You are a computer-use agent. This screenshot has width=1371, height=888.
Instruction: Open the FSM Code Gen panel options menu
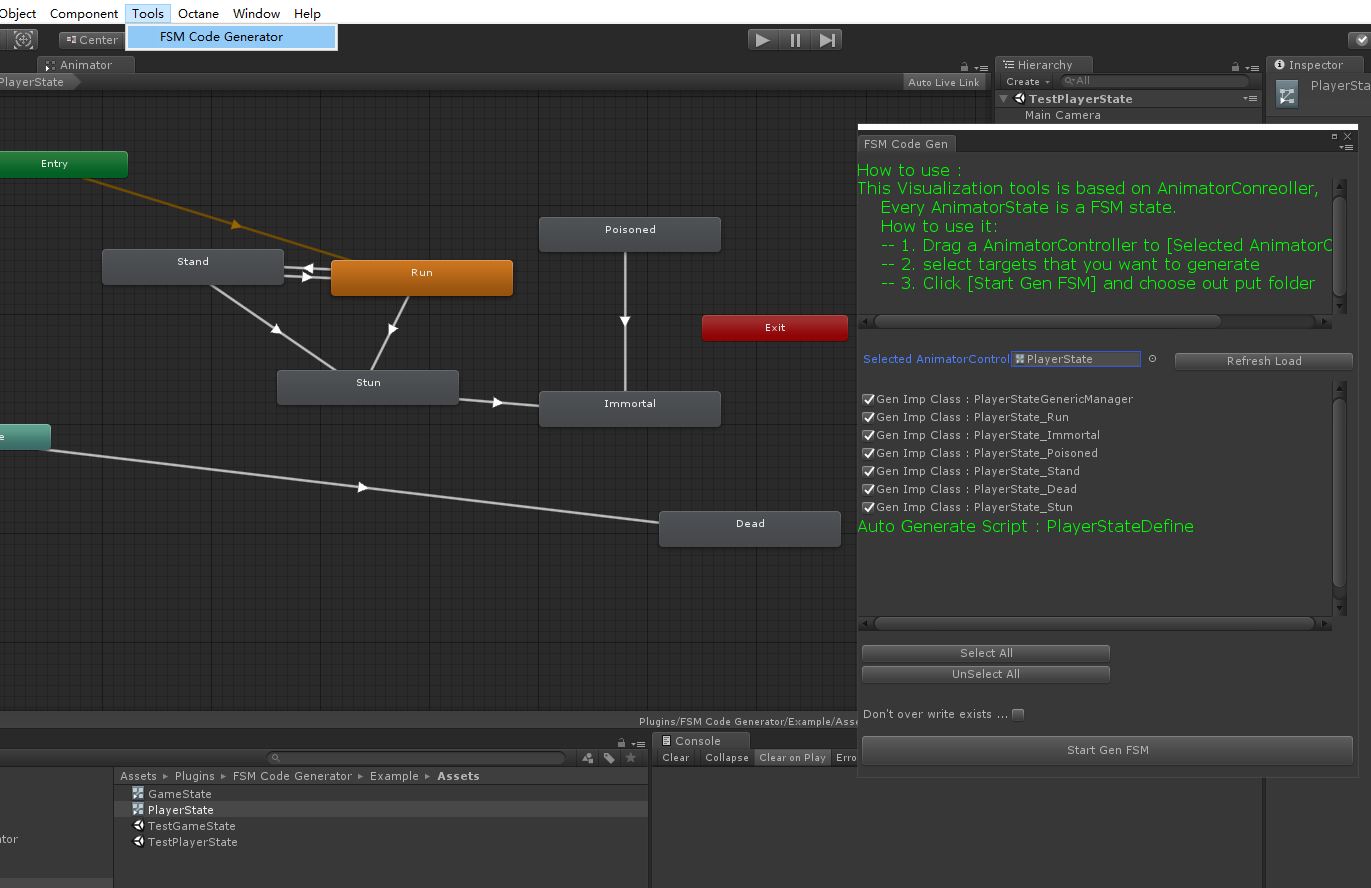coord(1346,147)
